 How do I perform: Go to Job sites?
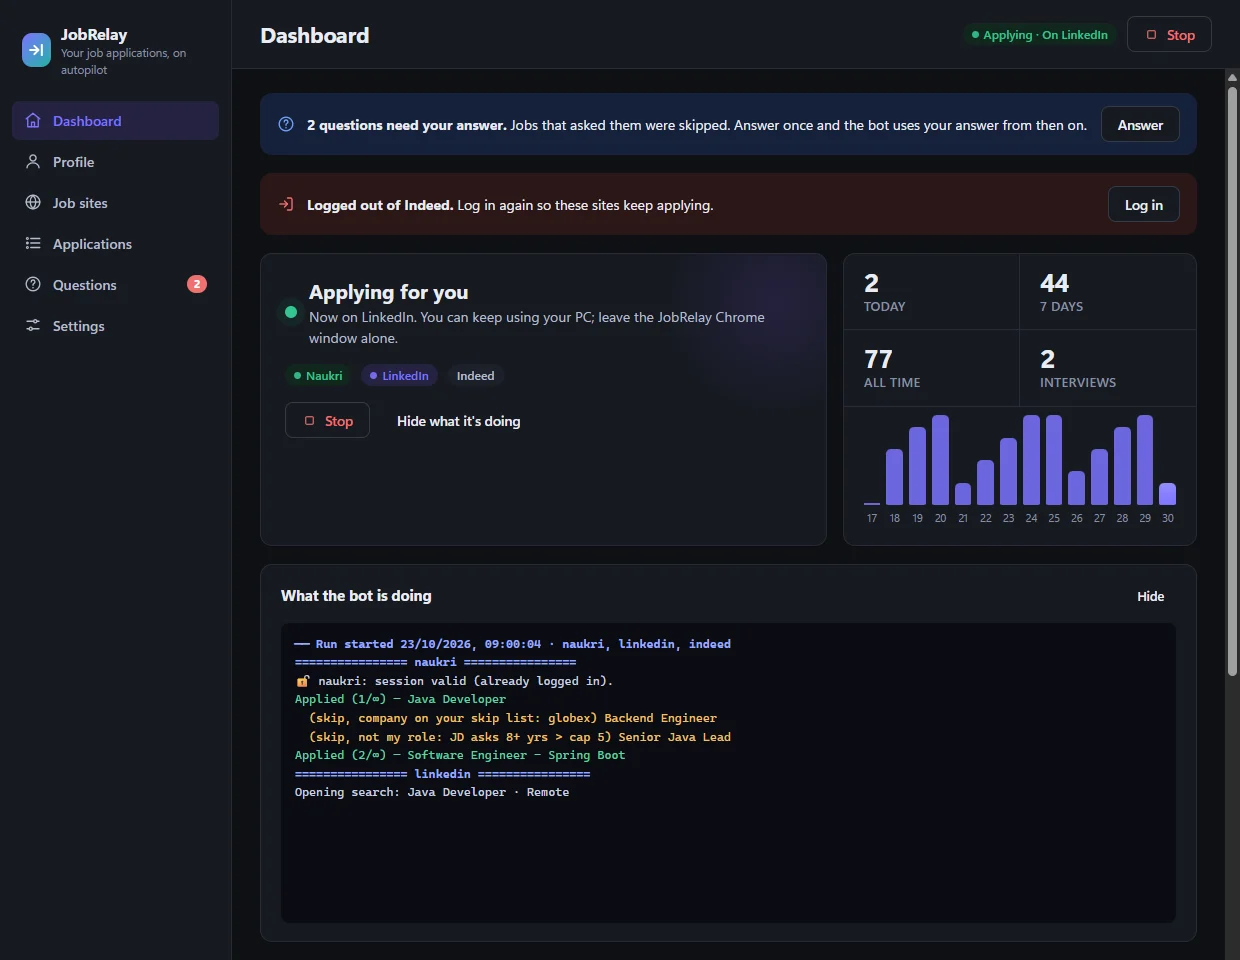pos(115,203)
